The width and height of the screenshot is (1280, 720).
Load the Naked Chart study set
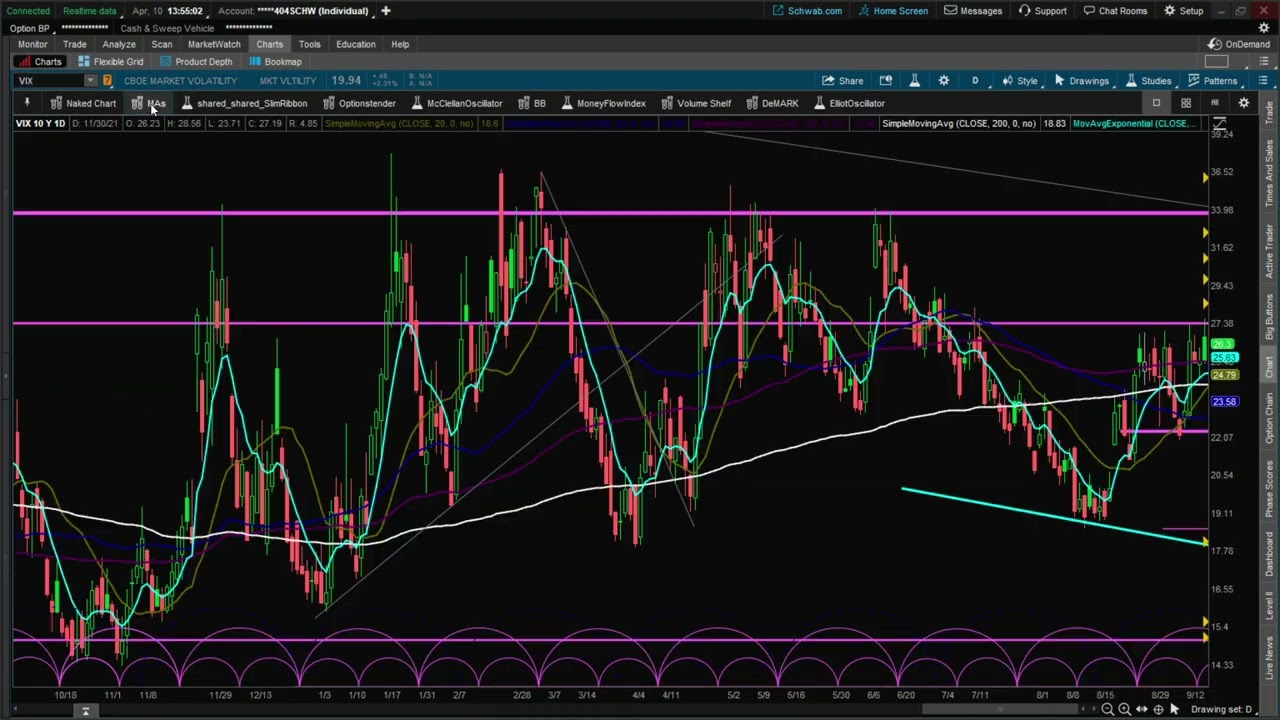pyautogui.click(x=83, y=103)
